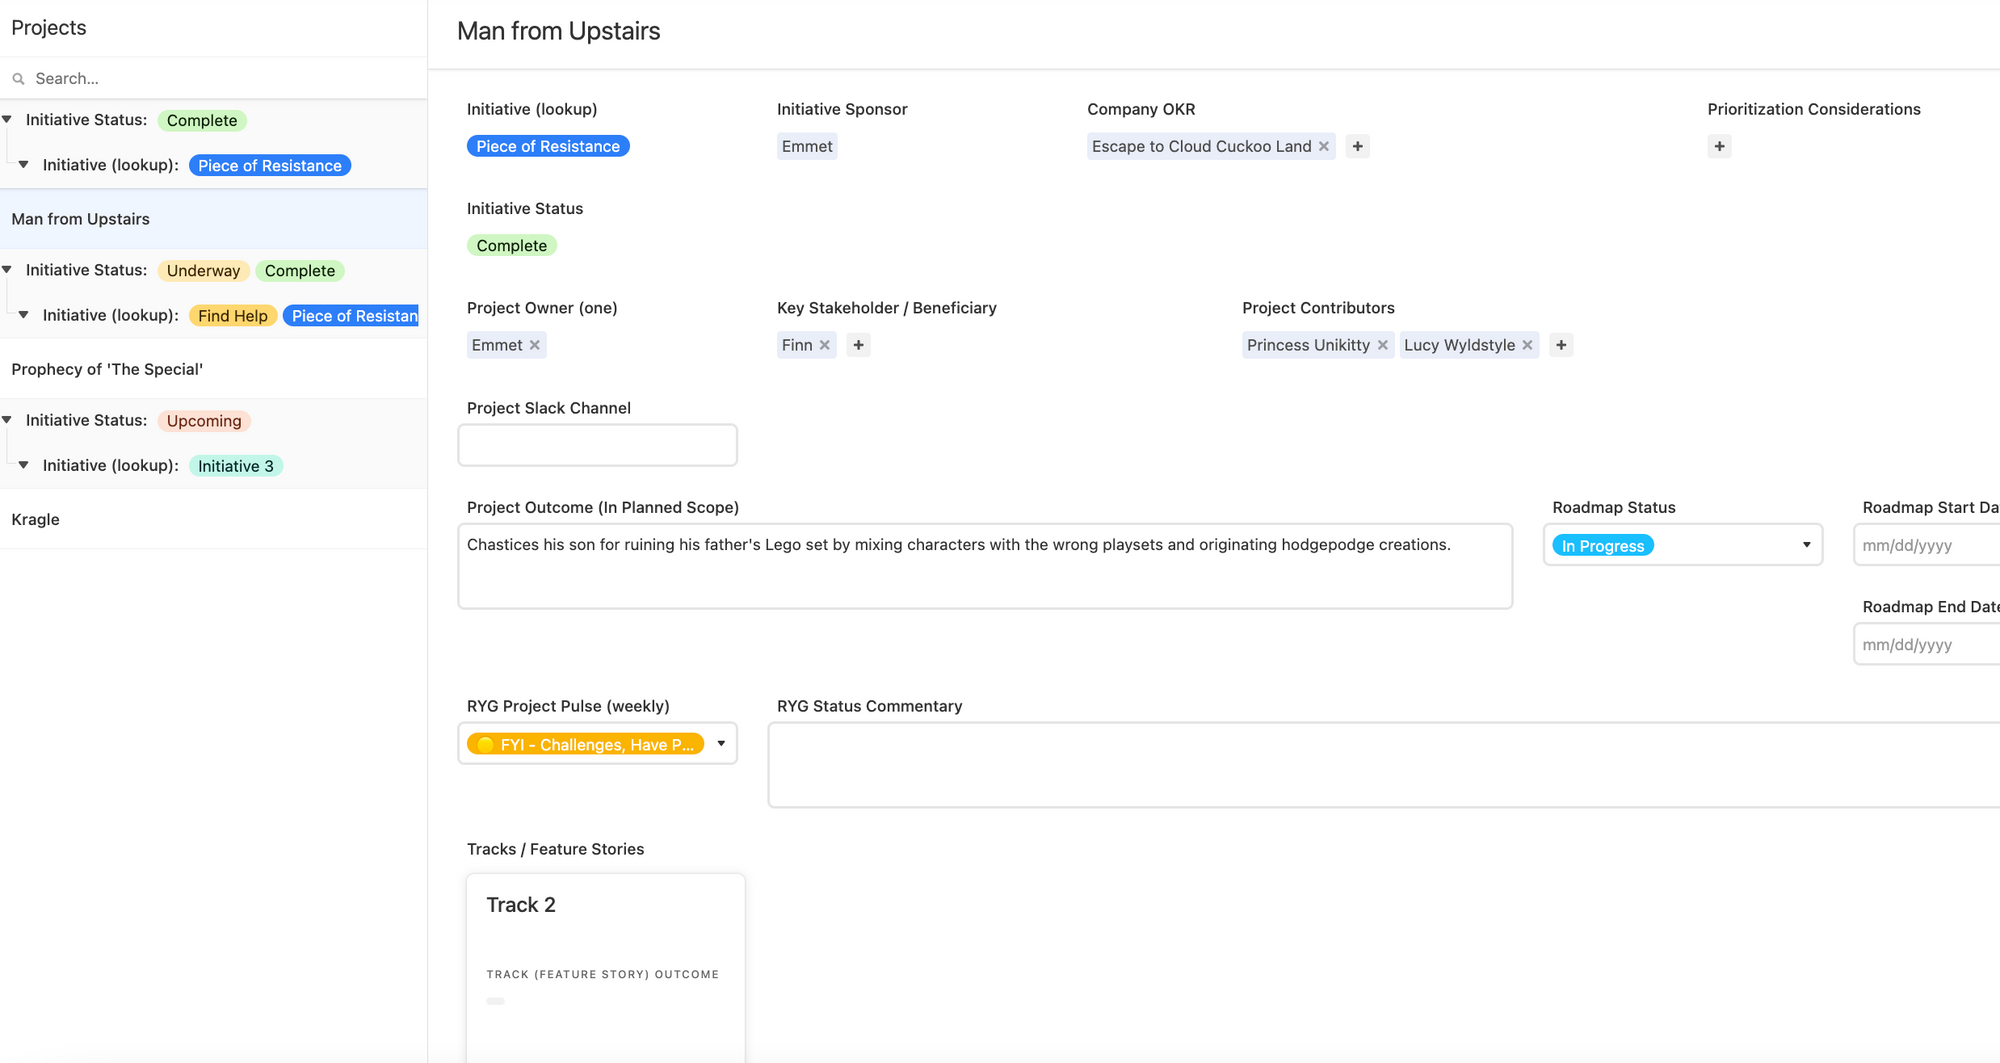2000x1063 pixels.
Task: Click the Upcoming status tag in sidebar
Action: tap(204, 421)
